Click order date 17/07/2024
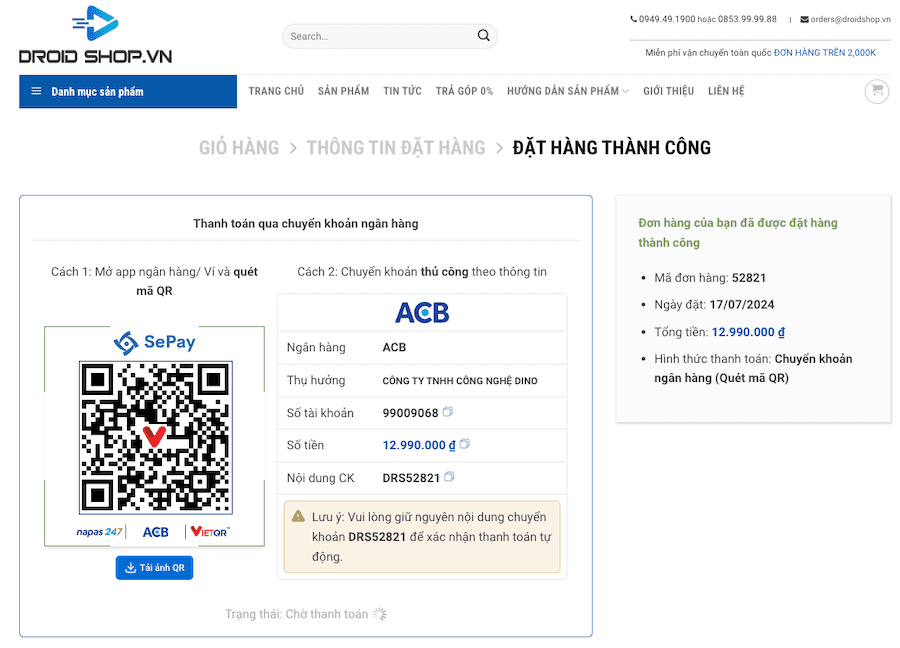900x648 pixels. 742,305
